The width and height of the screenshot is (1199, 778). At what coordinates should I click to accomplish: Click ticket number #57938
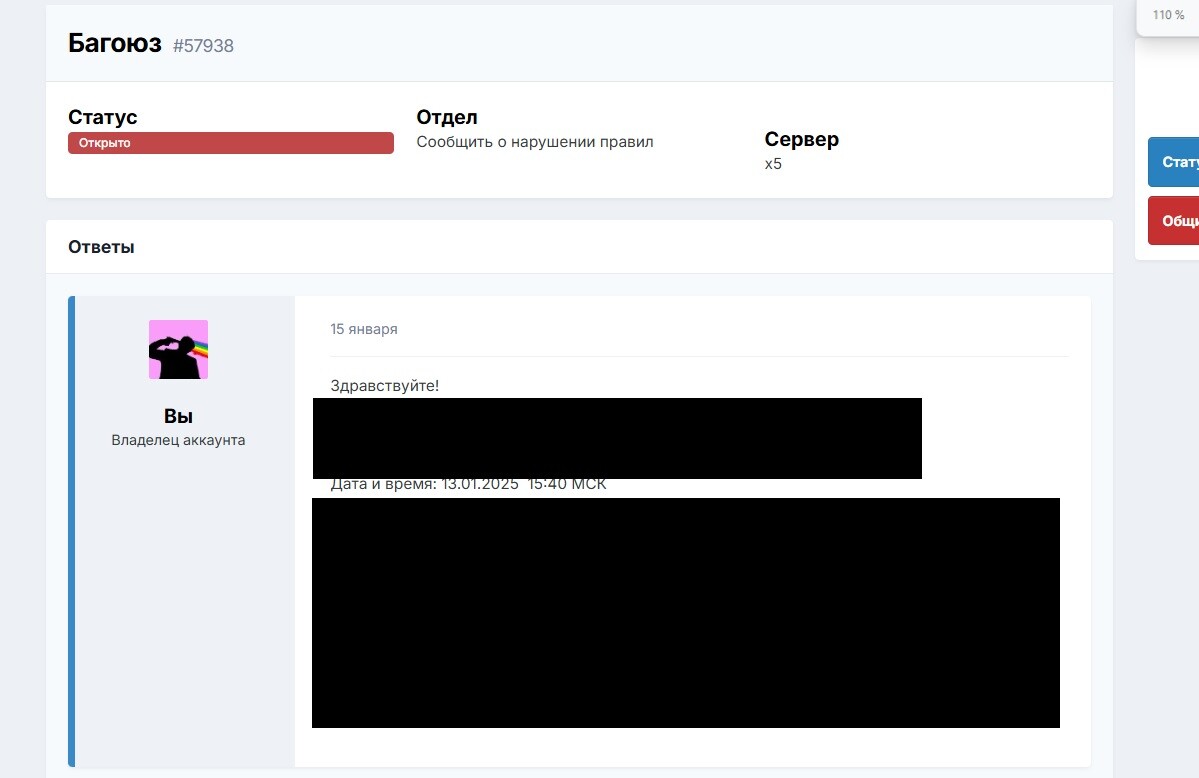[x=203, y=46]
